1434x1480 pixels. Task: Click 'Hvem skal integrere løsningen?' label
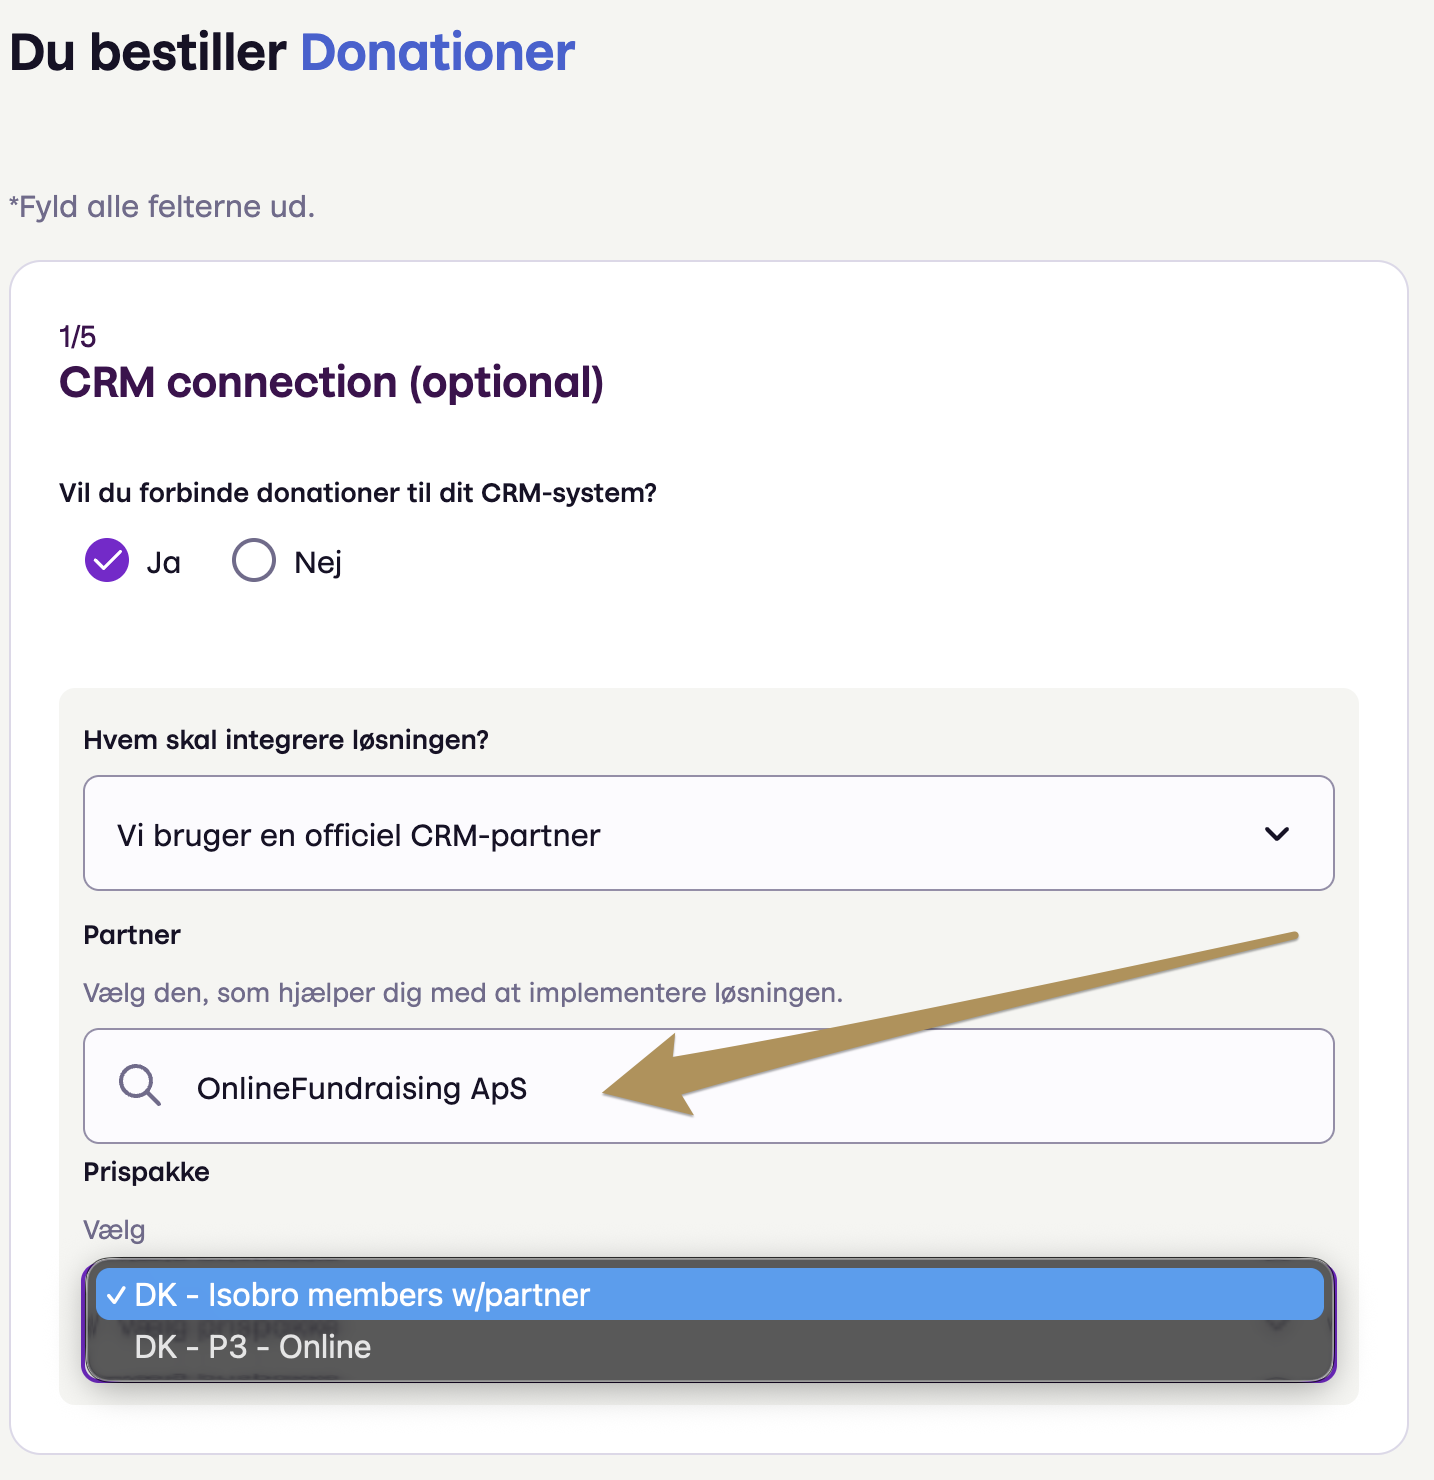pyautogui.click(x=286, y=740)
